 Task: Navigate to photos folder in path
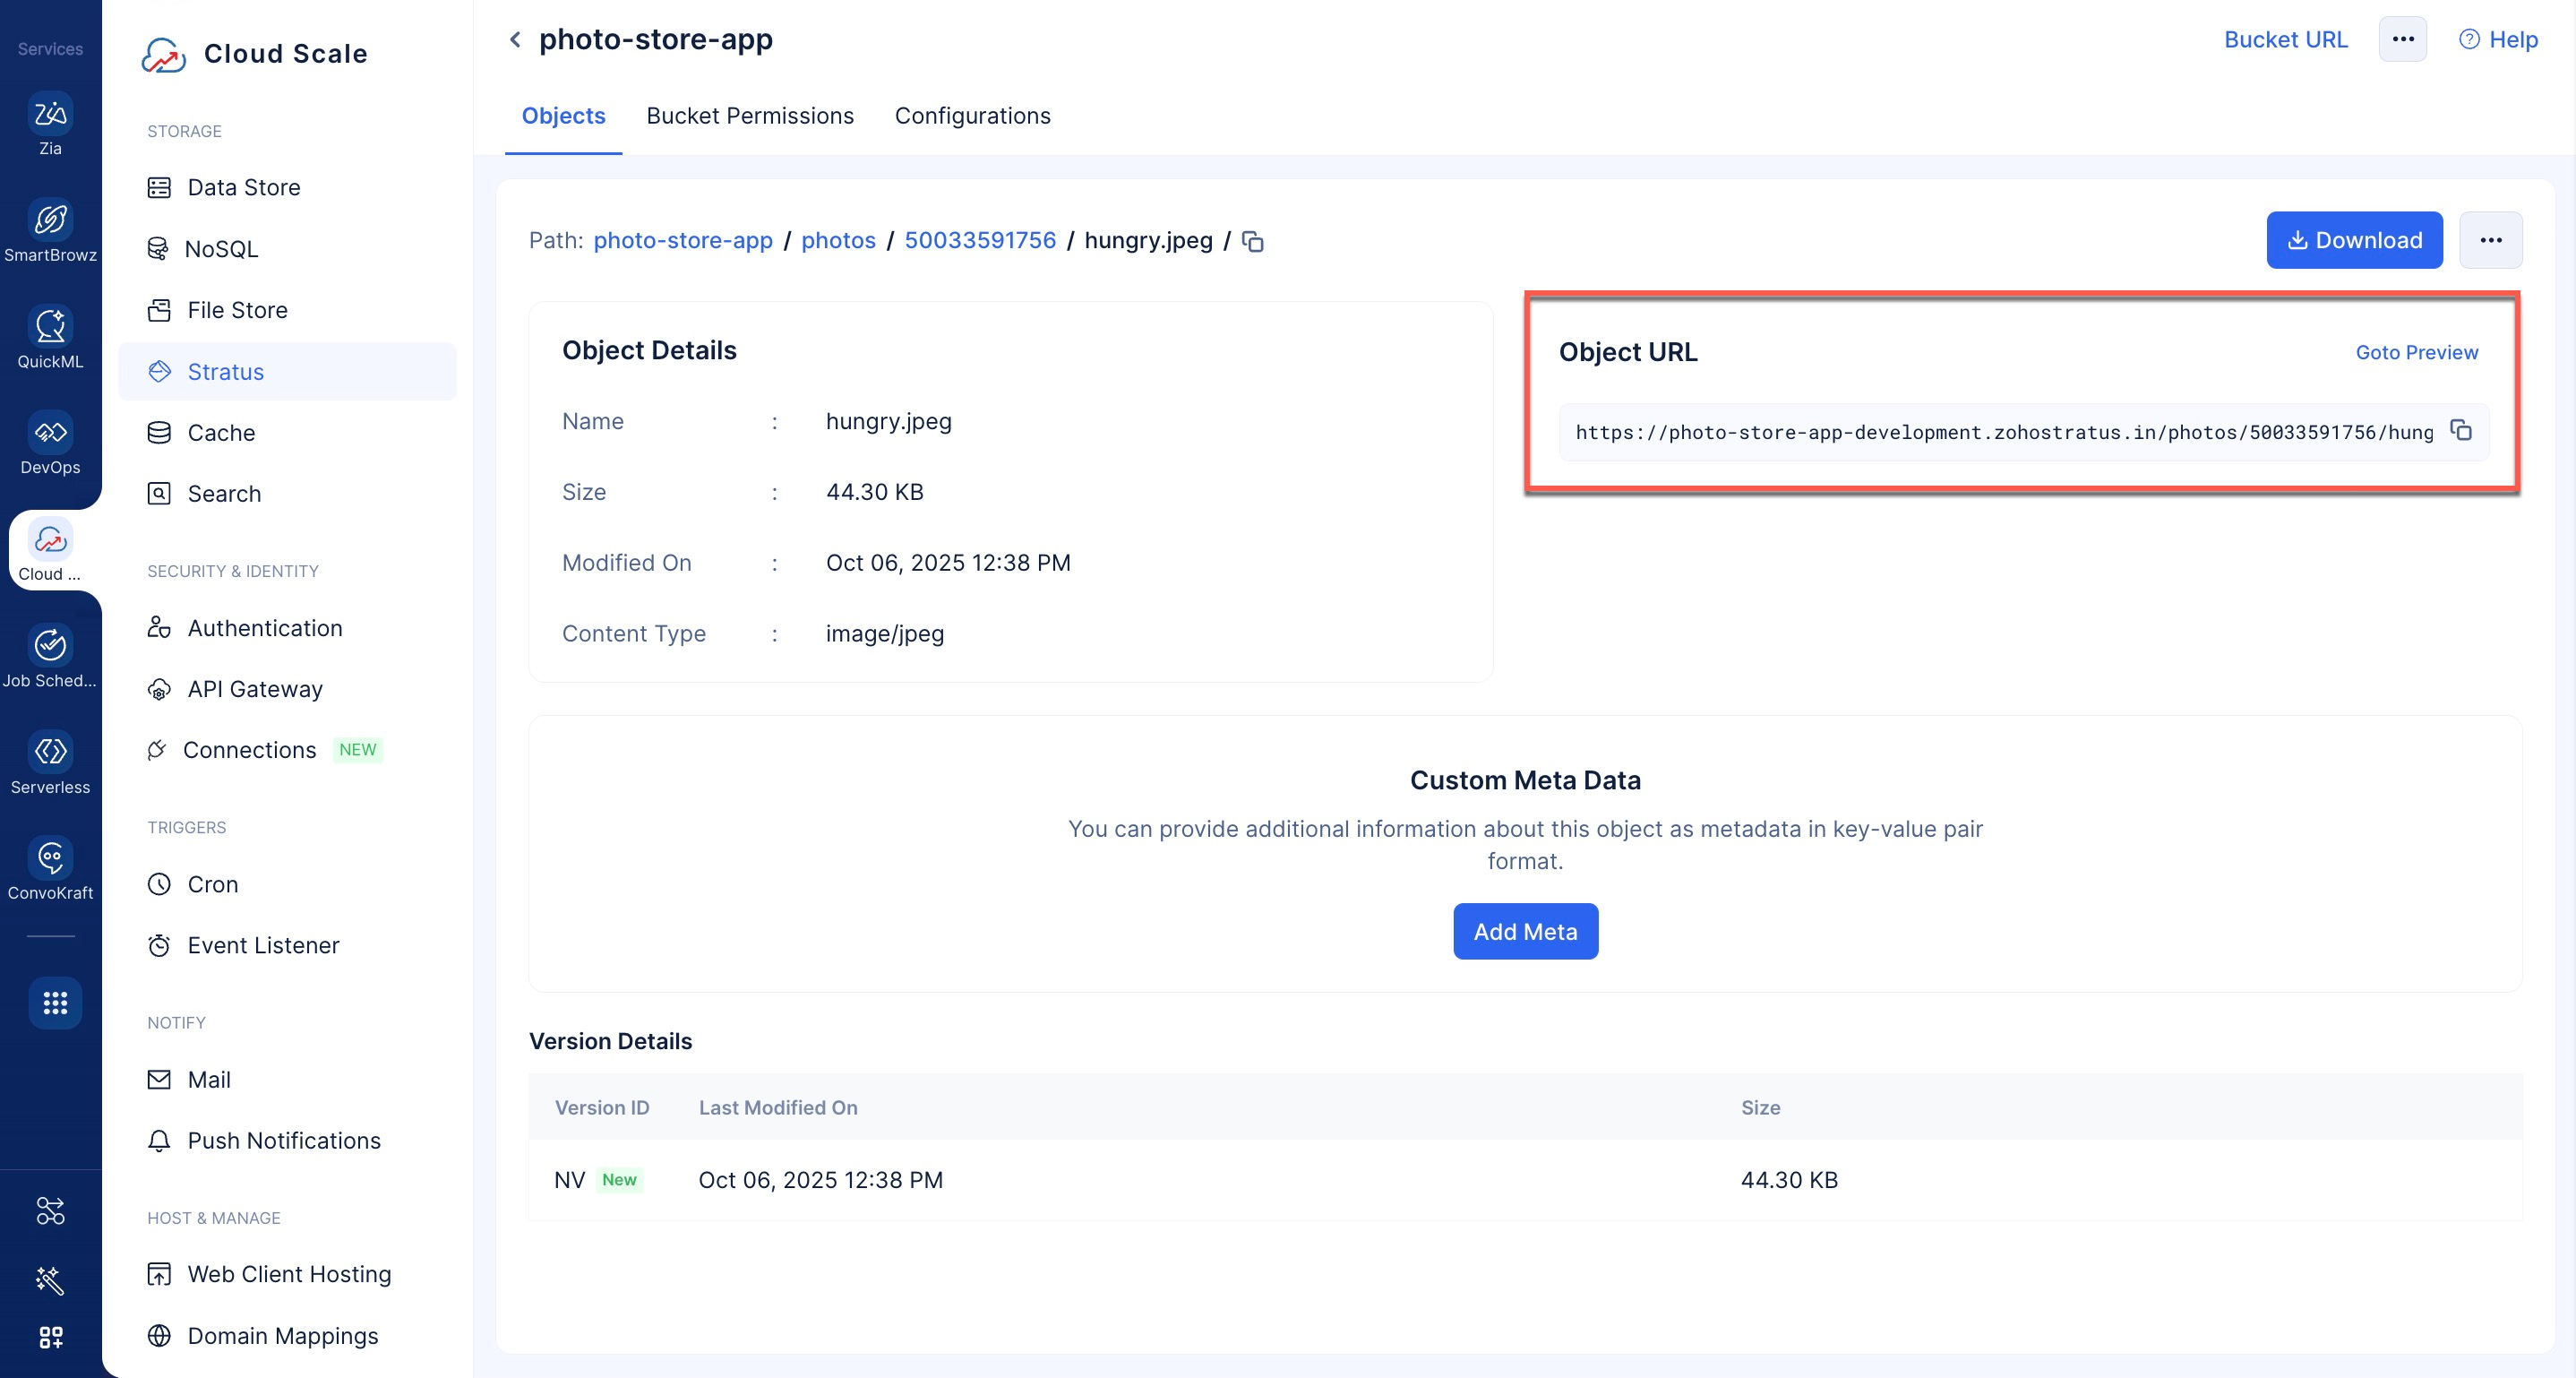pos(837,240)
